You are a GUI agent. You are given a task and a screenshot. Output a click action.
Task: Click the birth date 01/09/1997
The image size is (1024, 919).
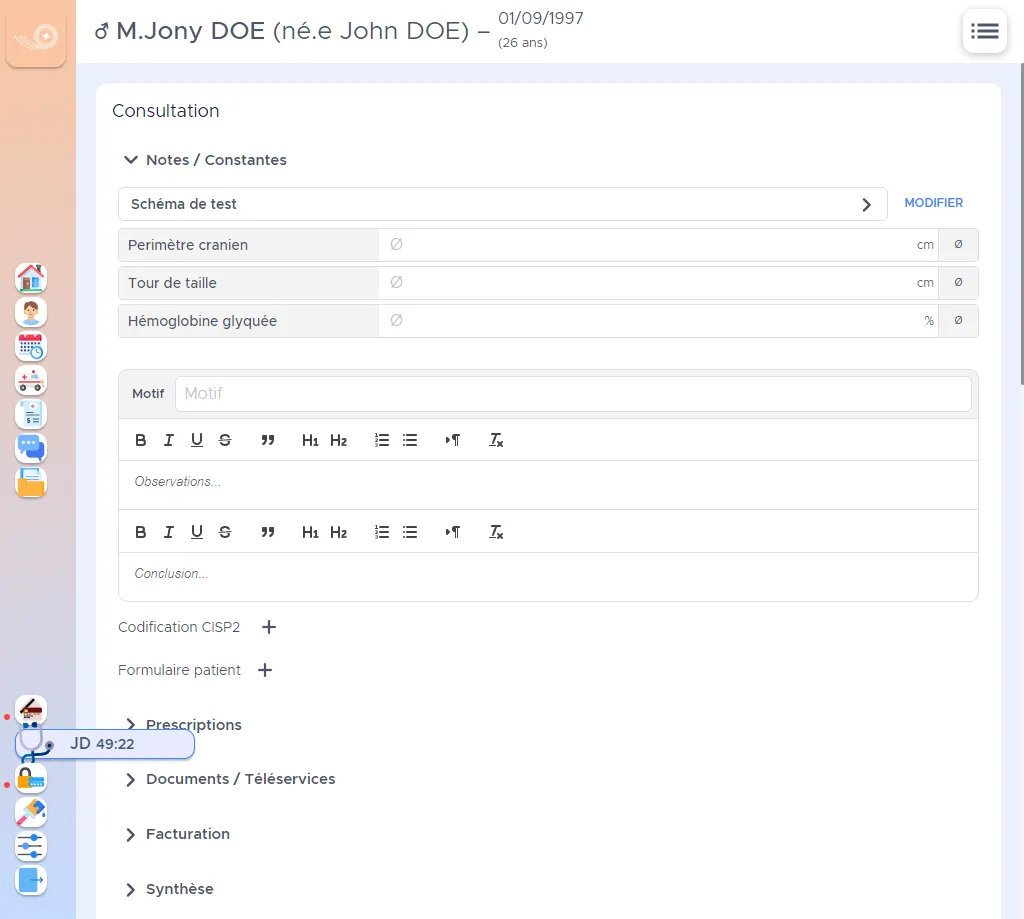541,18
